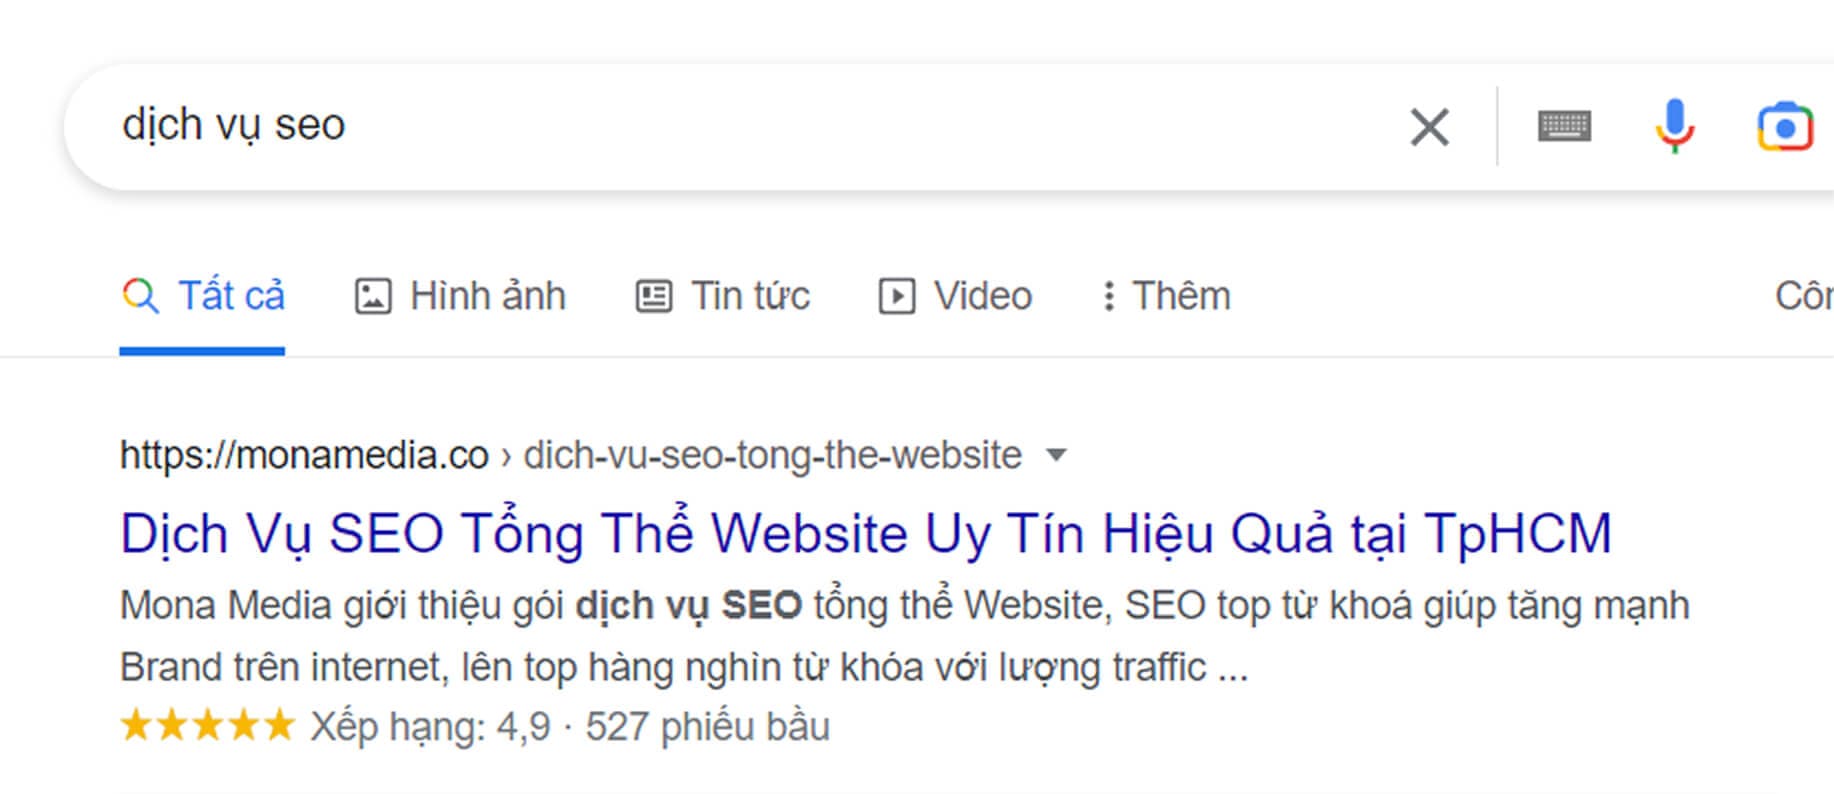Start voice search with the microphone icon
1834x794 pixels.
[x=1674, y=127]
